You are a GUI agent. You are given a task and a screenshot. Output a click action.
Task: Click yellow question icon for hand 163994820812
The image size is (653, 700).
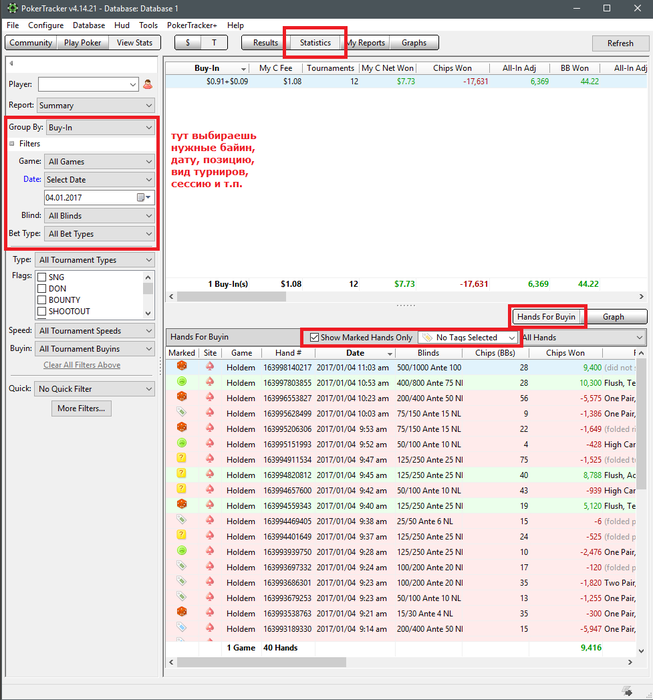click(x=181, y=474)
